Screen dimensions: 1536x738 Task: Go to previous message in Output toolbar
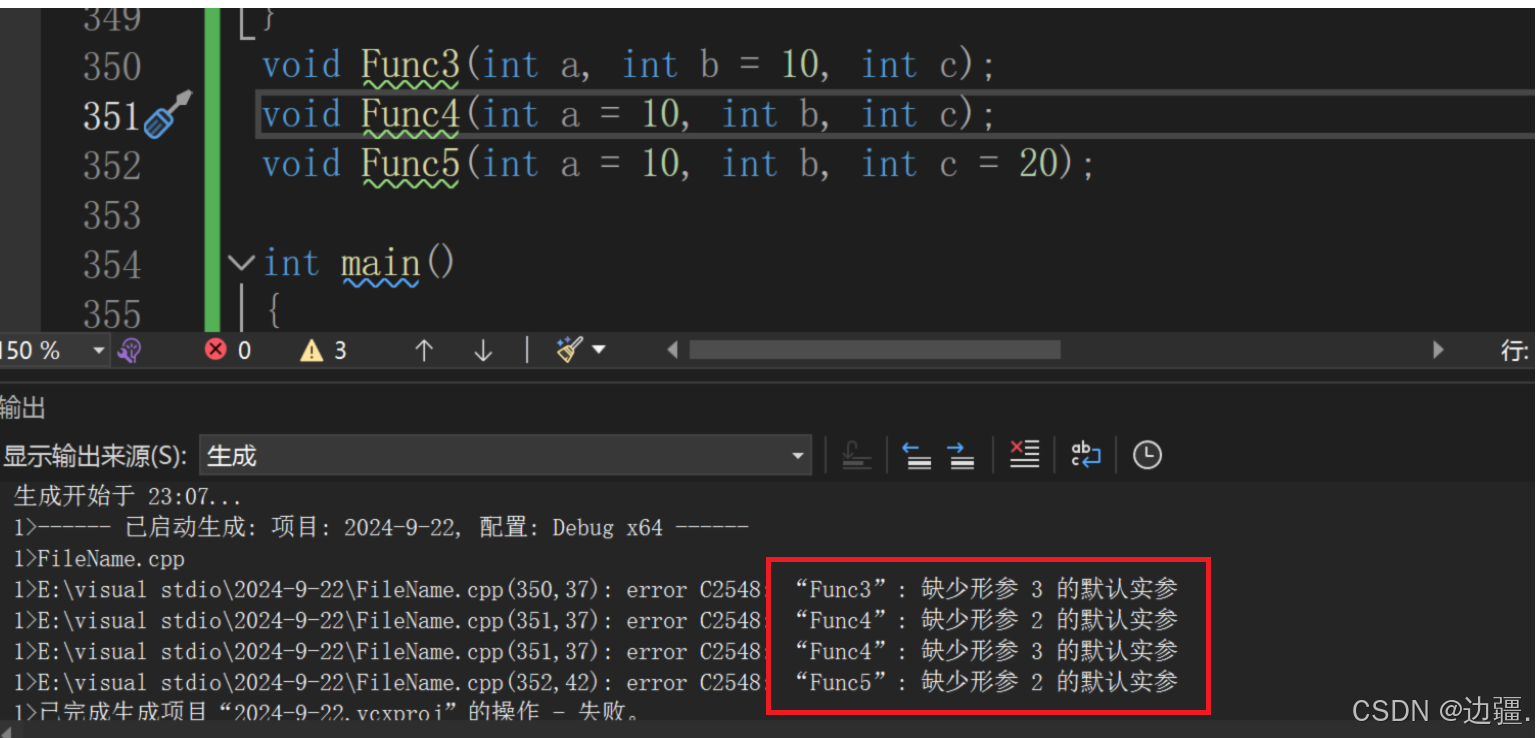coord(917,456)
